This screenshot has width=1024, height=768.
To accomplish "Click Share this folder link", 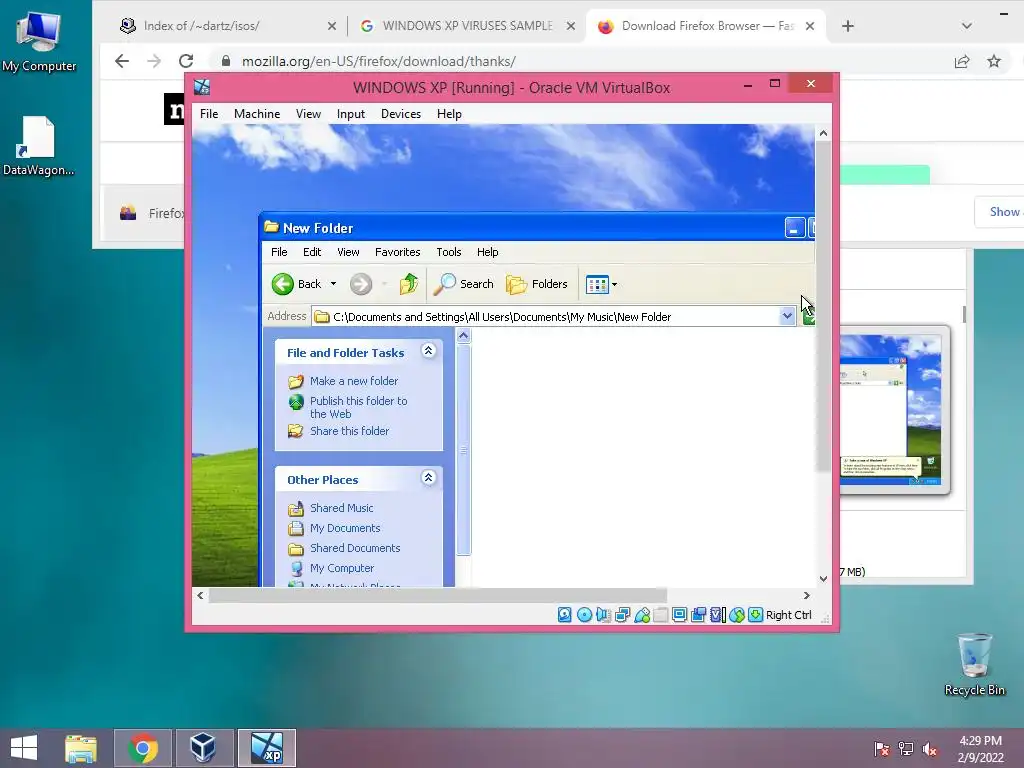I will pyautogui.click(x=349, y=431).
